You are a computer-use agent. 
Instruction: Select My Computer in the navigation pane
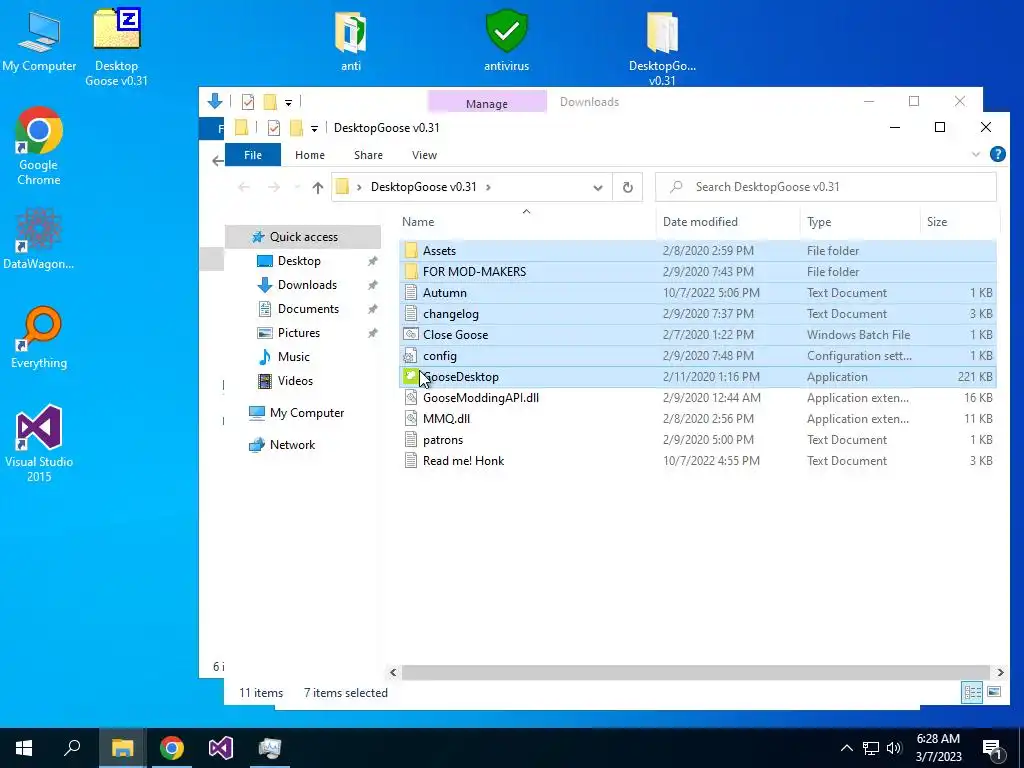(306, 413)
